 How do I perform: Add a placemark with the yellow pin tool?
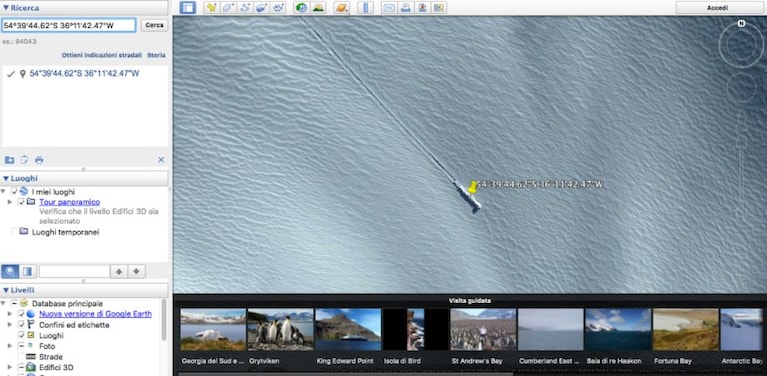[x=211, y=7]
